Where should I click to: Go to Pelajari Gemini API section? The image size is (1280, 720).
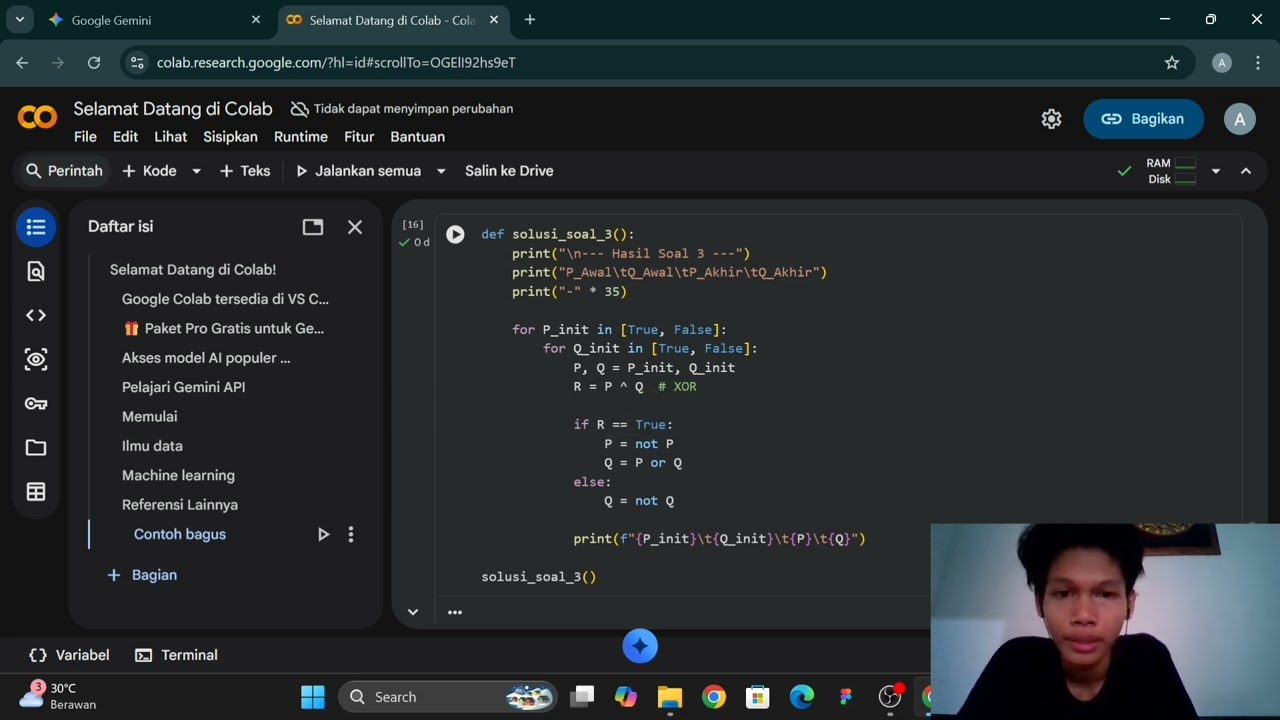[x=183, y=387]
